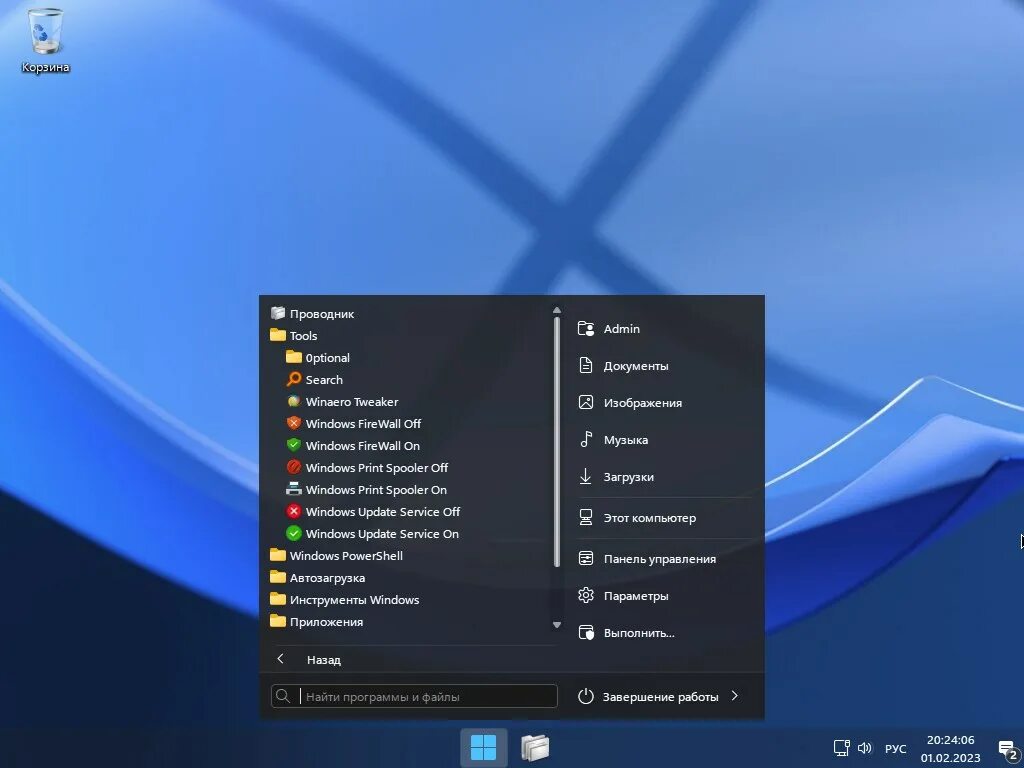
Task: Click the Музыка note icon
Action: [x=586, y=440]
